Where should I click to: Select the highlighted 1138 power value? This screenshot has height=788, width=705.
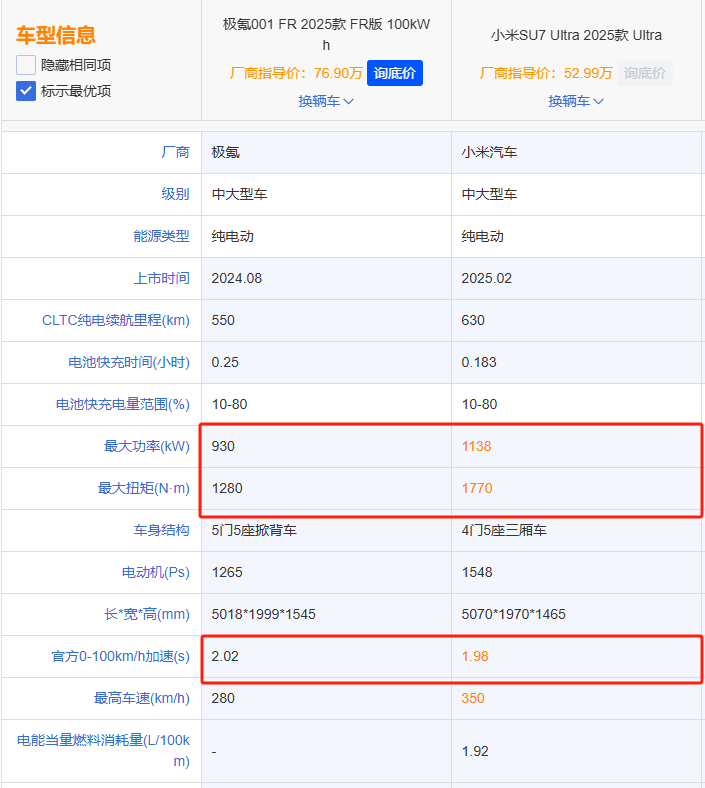[x=476, y=446]
